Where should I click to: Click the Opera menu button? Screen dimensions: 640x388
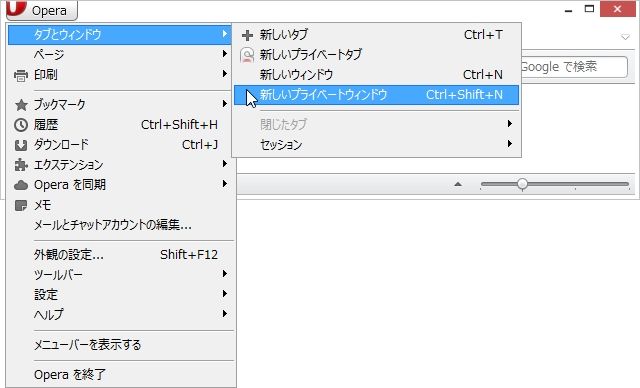click(x=42, y=10)
